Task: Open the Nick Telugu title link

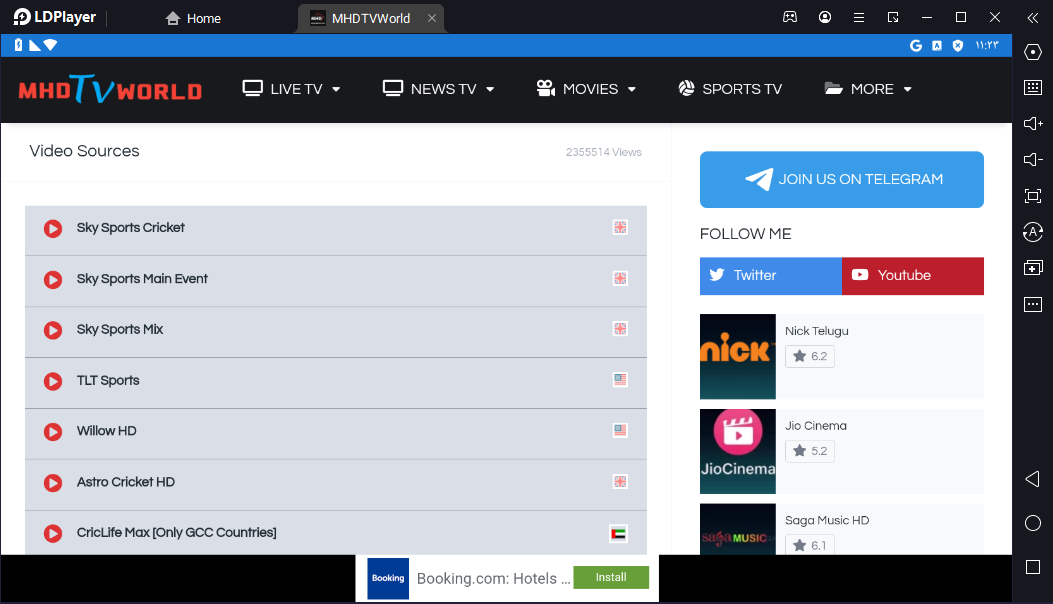Action: (x=817, y=331)
